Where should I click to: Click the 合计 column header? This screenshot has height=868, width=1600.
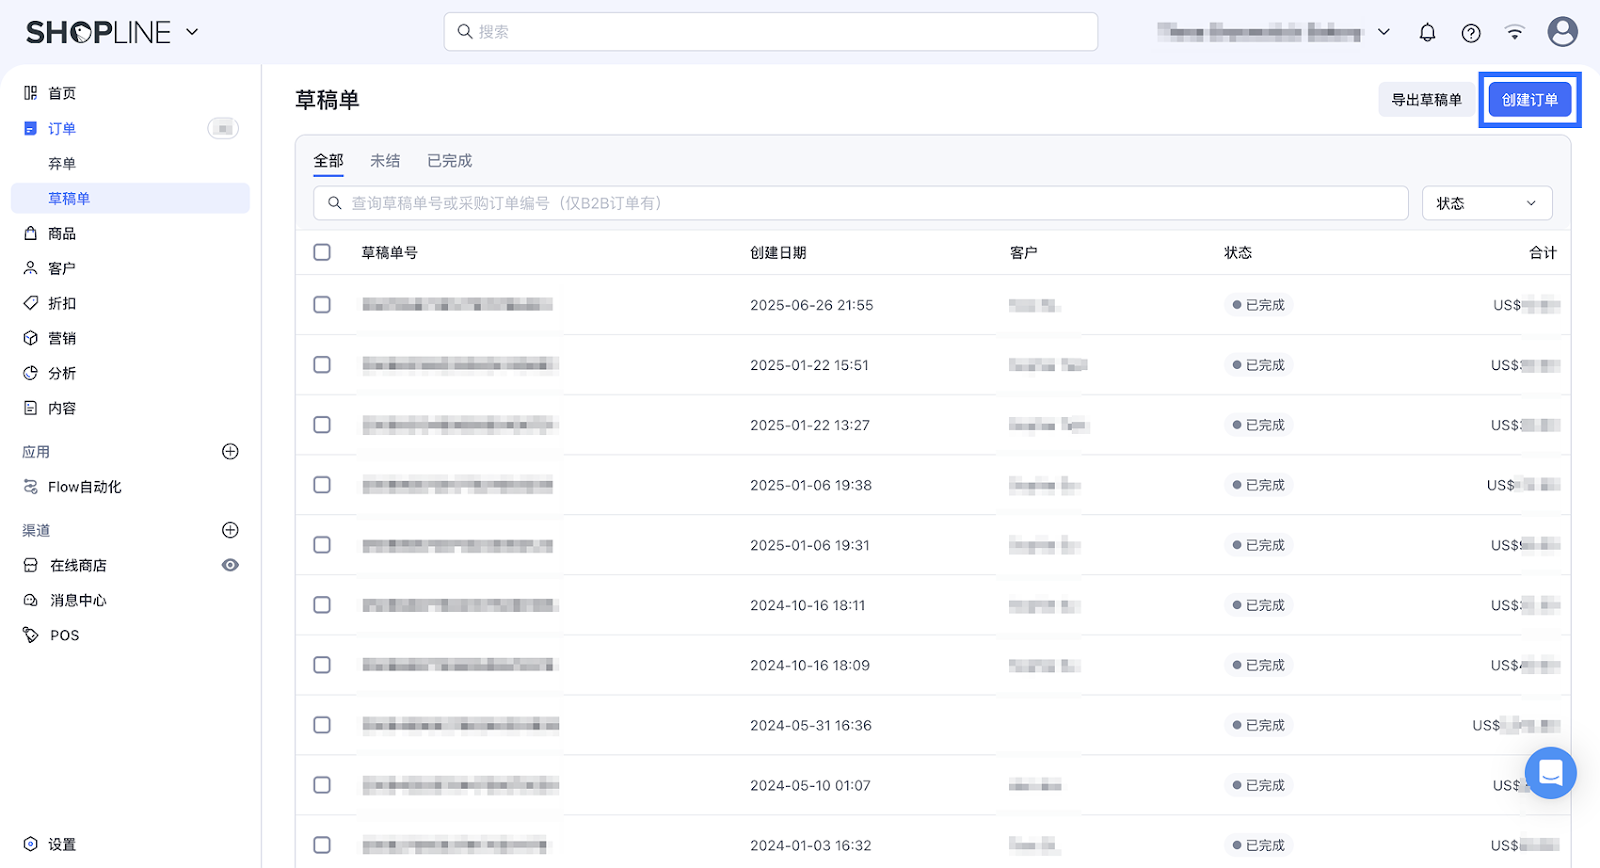(x=1543, y=253)
